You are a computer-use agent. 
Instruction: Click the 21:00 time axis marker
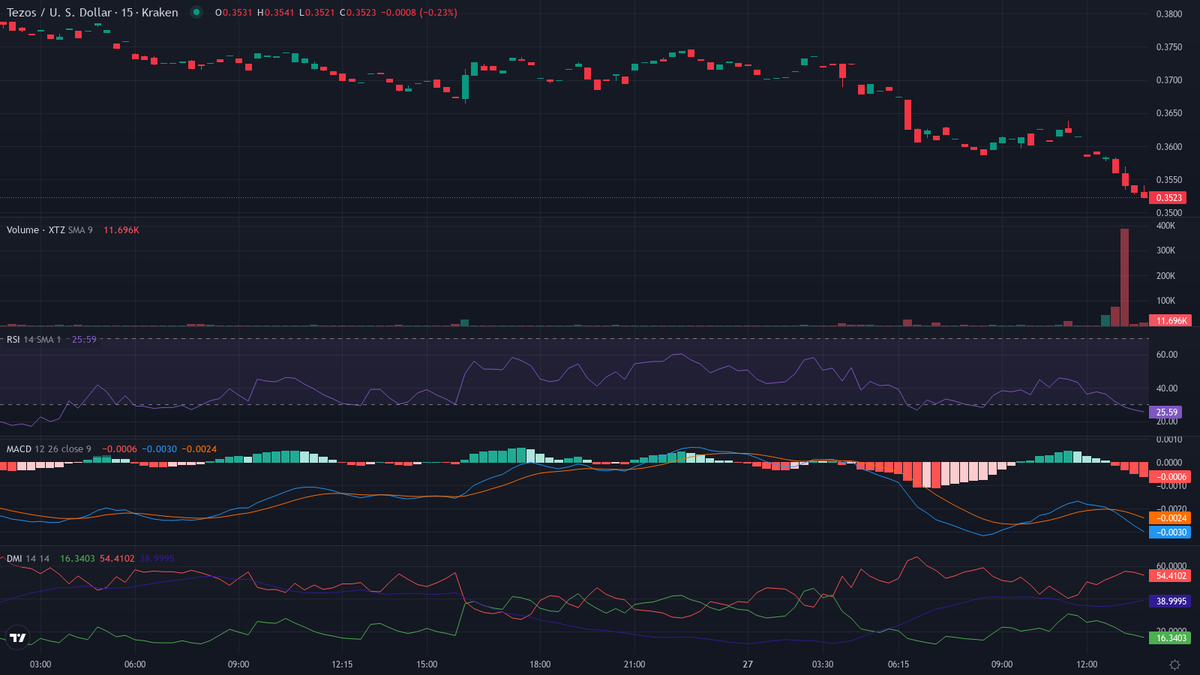tap(634, 664)
